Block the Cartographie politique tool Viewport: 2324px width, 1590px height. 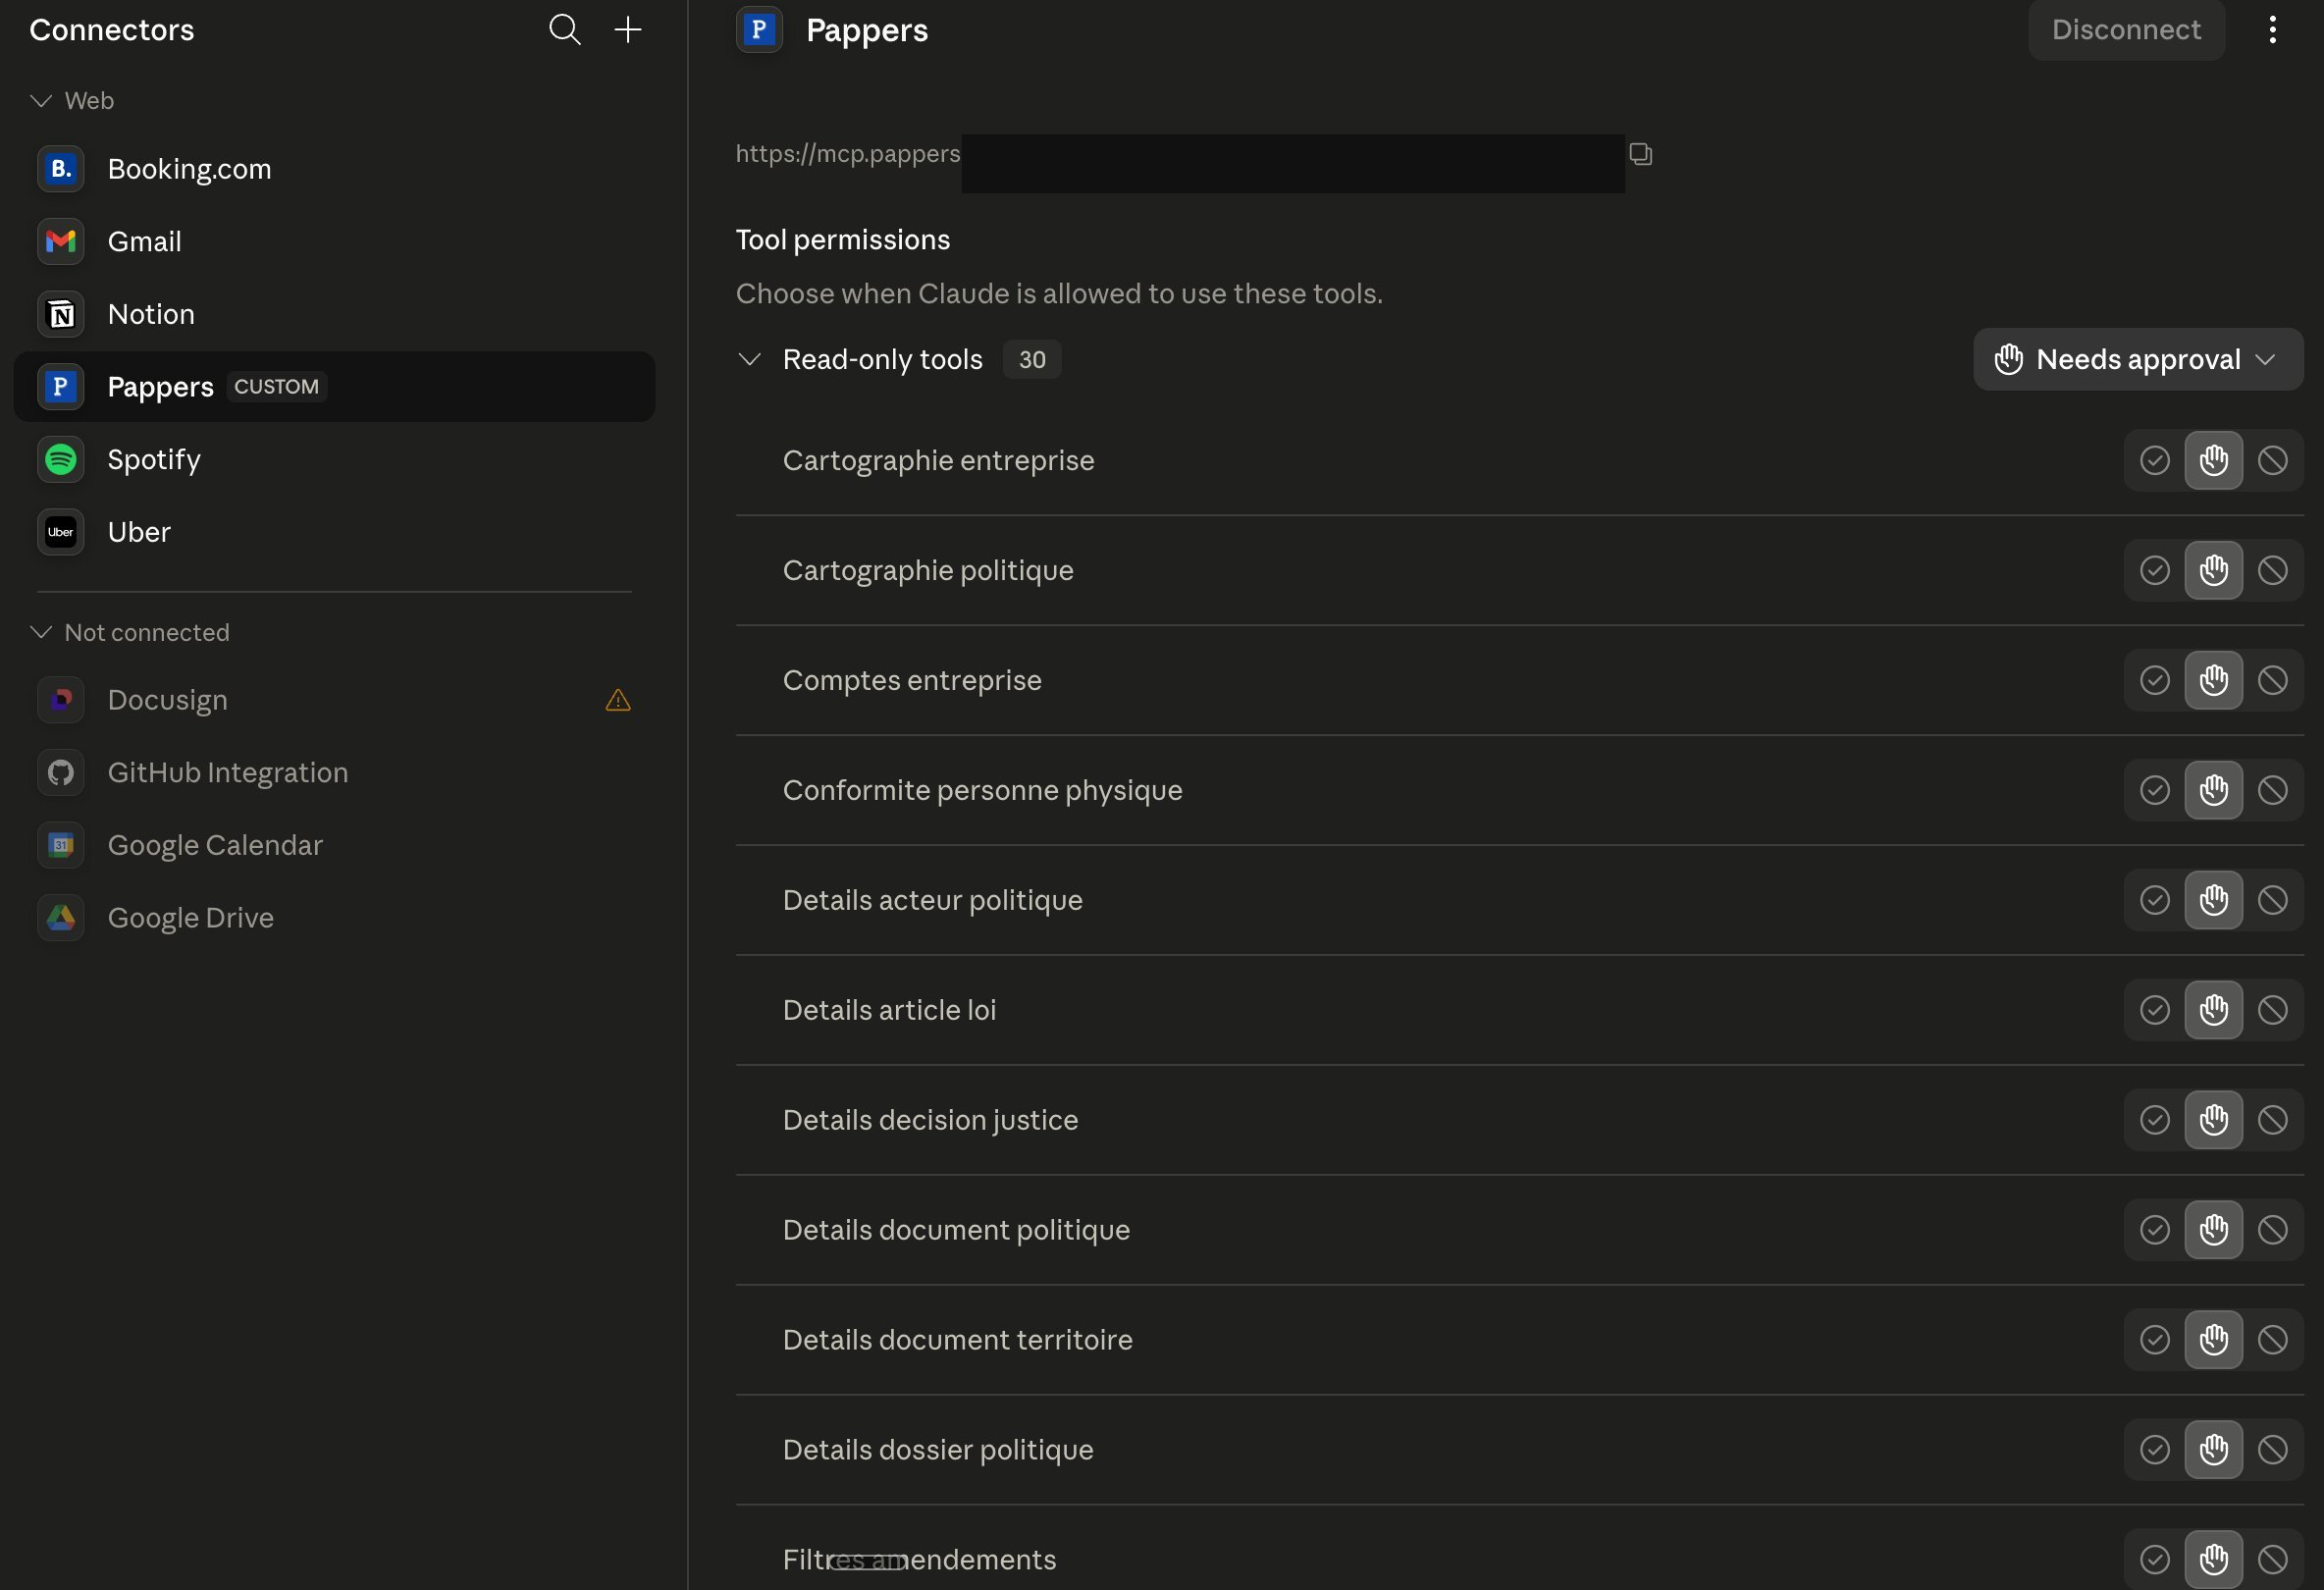(x=2272, y=570)
